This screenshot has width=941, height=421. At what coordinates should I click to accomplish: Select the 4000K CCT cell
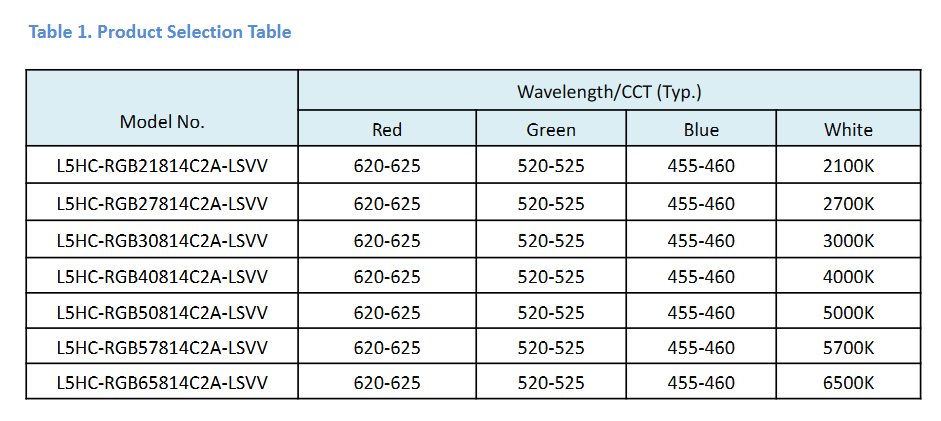pyautogui.click(x=848, y=276)
